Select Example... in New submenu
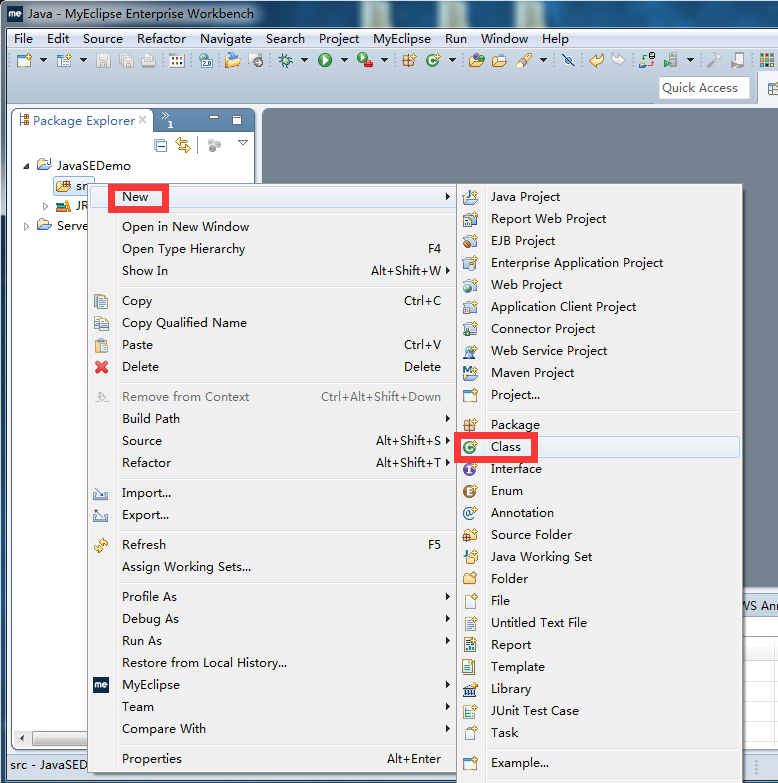Image resolution: width=778 pixels, height=783 pixels. 599,763
